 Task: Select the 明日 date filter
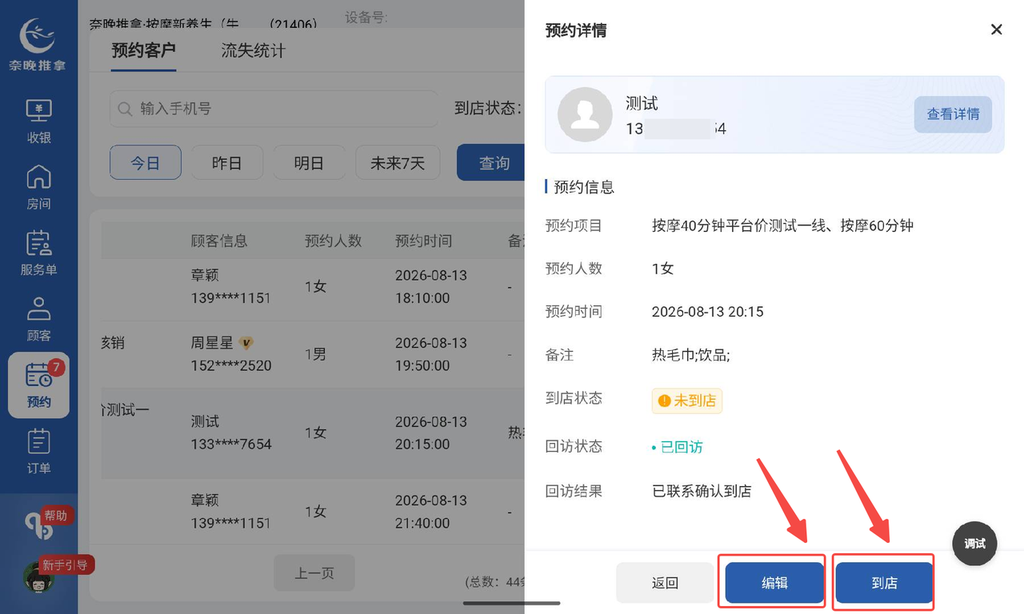point(309,163)
